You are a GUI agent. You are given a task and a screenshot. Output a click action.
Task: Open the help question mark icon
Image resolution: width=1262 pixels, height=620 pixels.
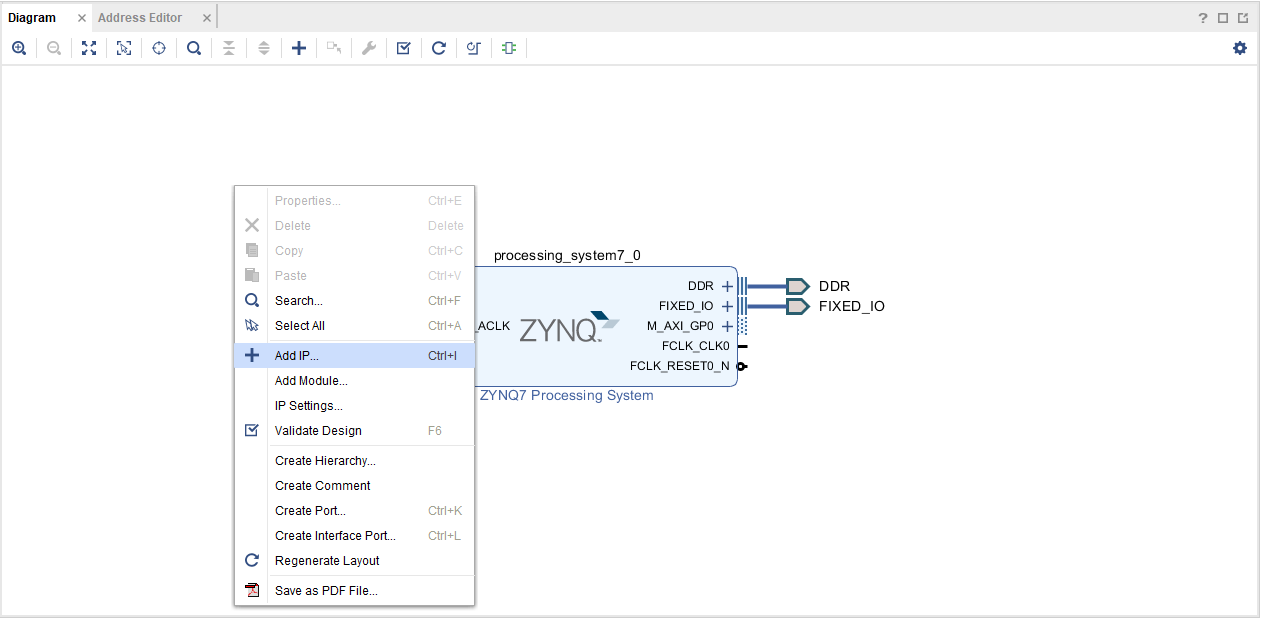(1203, 18)
